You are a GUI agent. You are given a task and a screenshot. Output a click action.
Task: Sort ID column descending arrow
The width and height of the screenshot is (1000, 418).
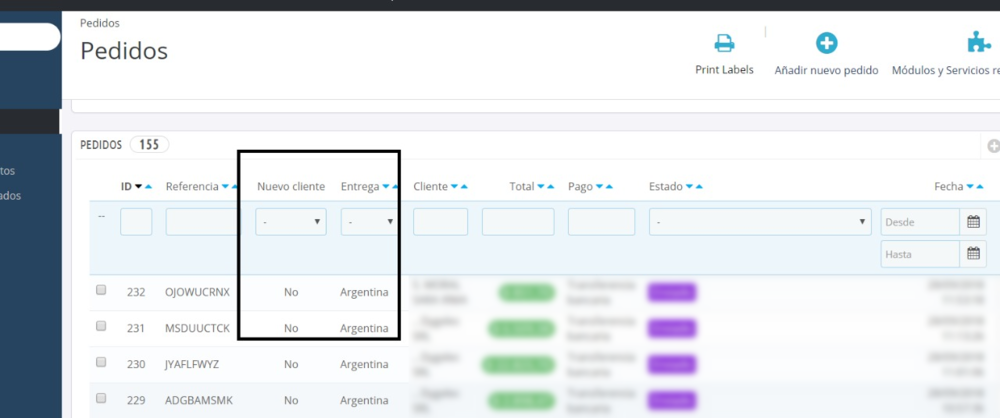point(138,186)
